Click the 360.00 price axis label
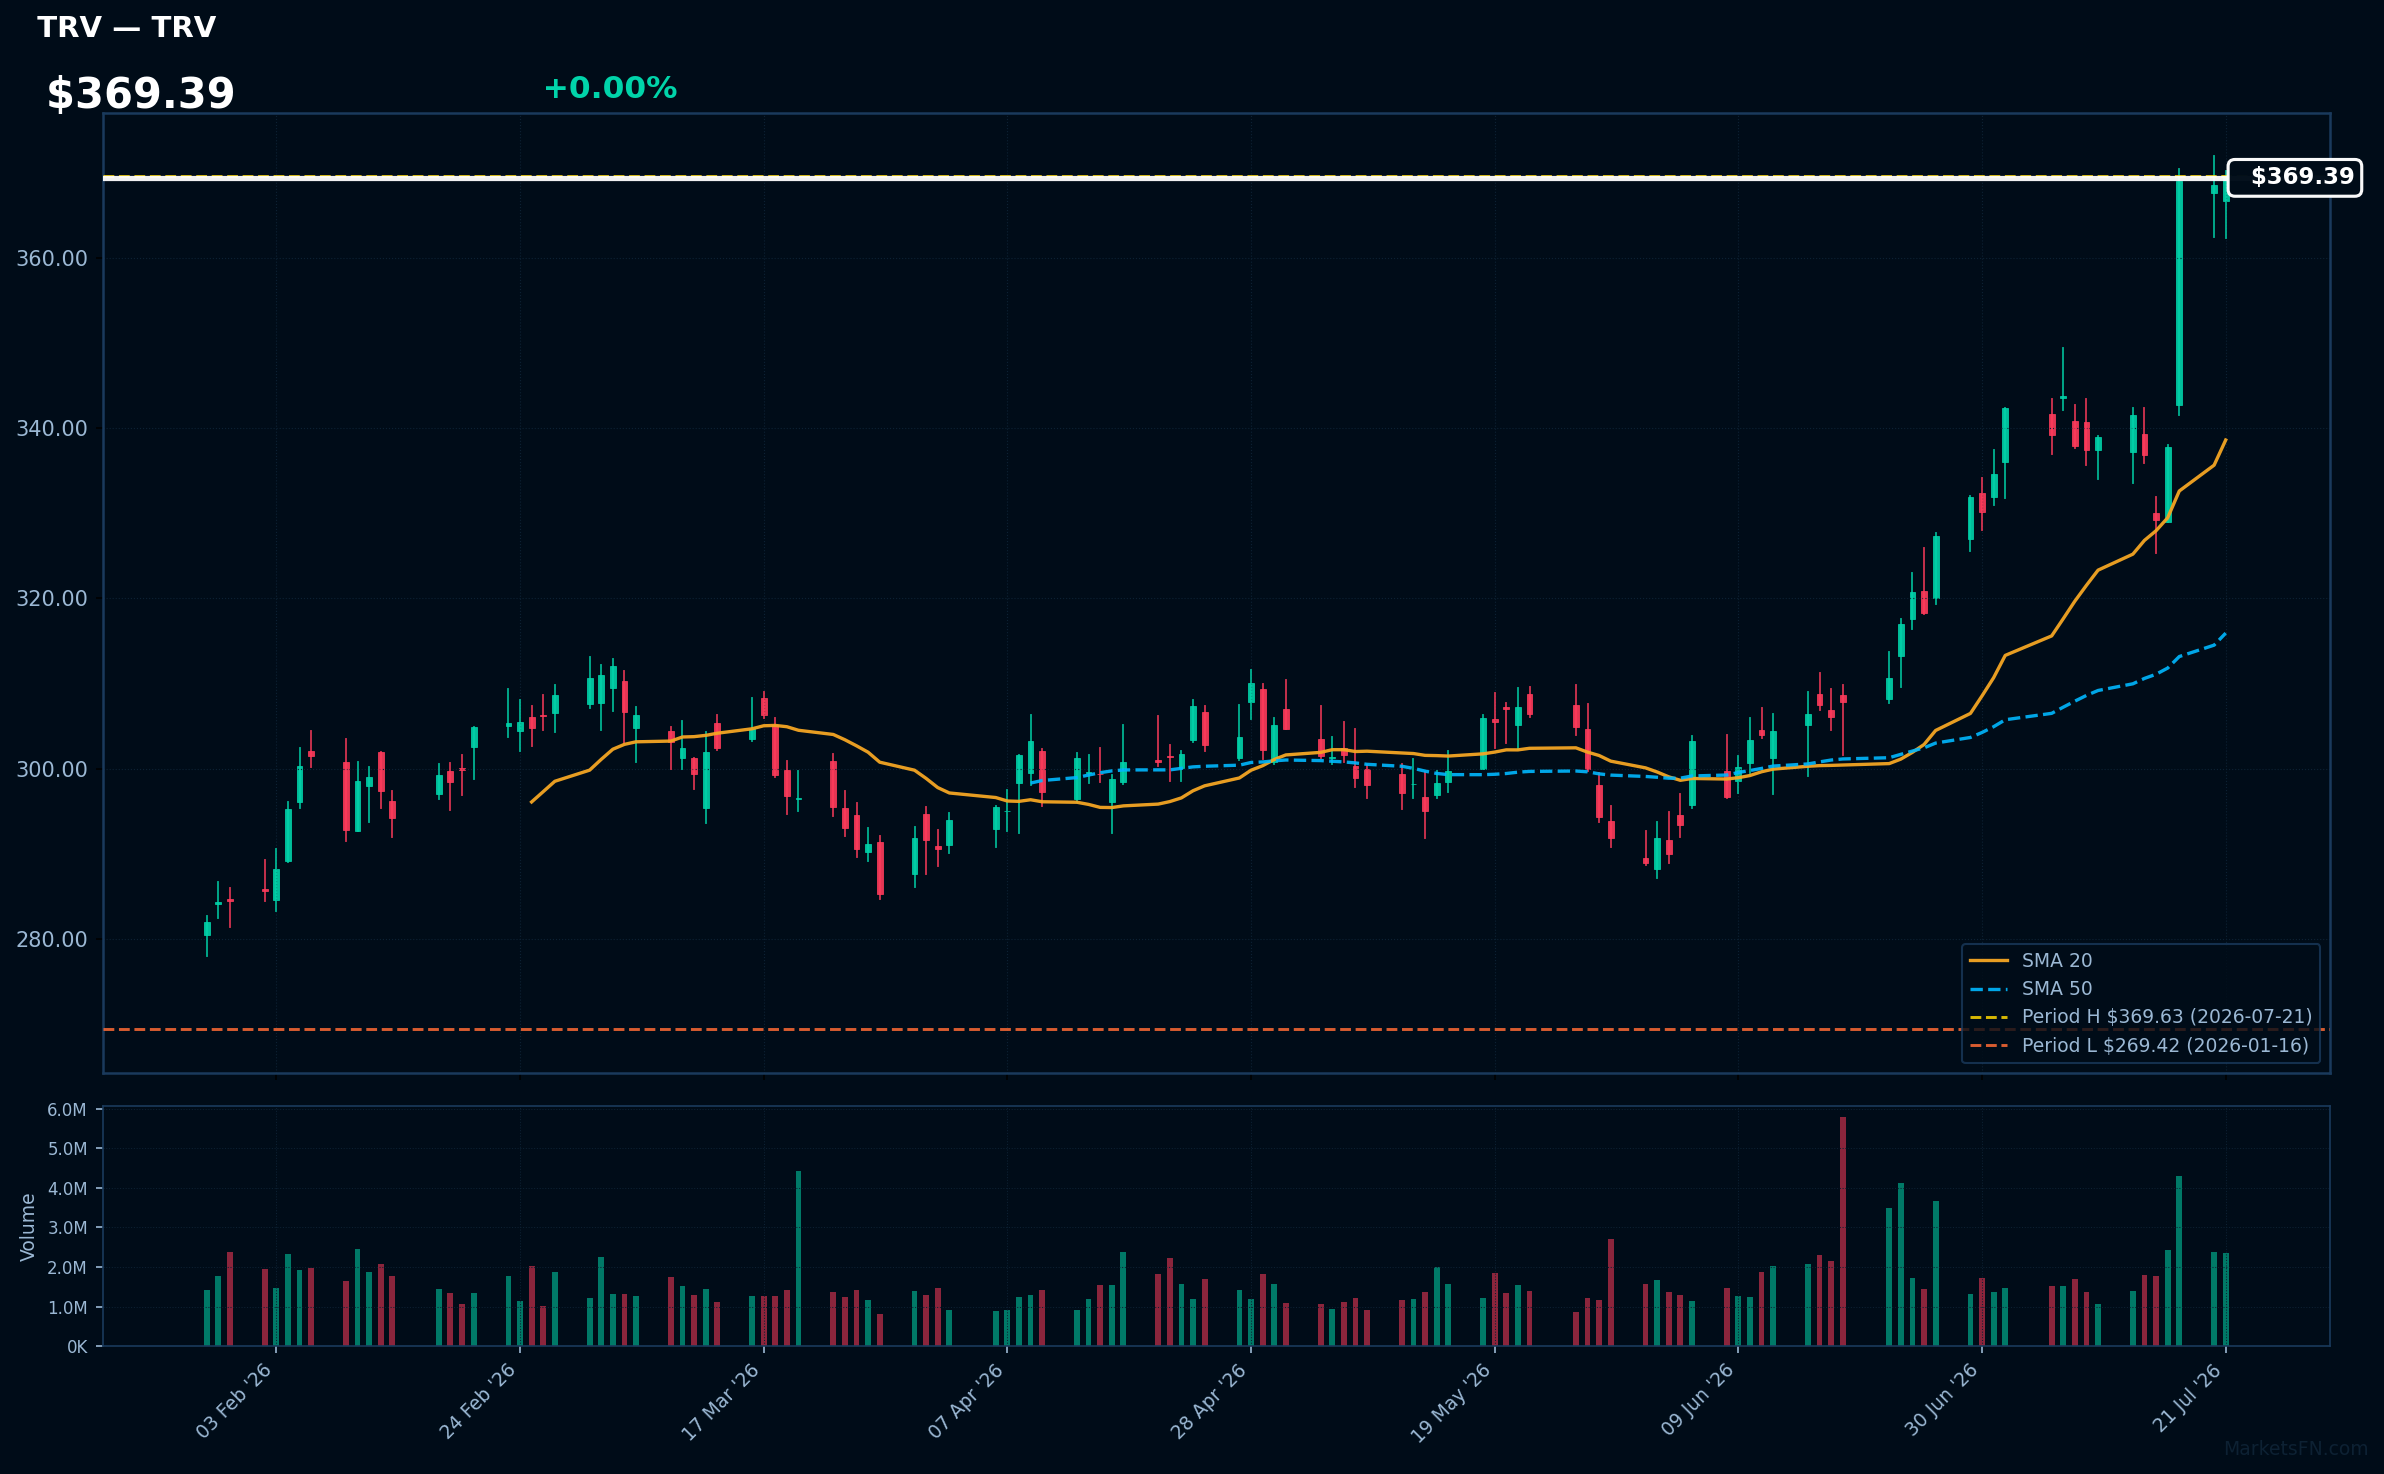This screenshot has height=1474, width=2384. point(52,258)
